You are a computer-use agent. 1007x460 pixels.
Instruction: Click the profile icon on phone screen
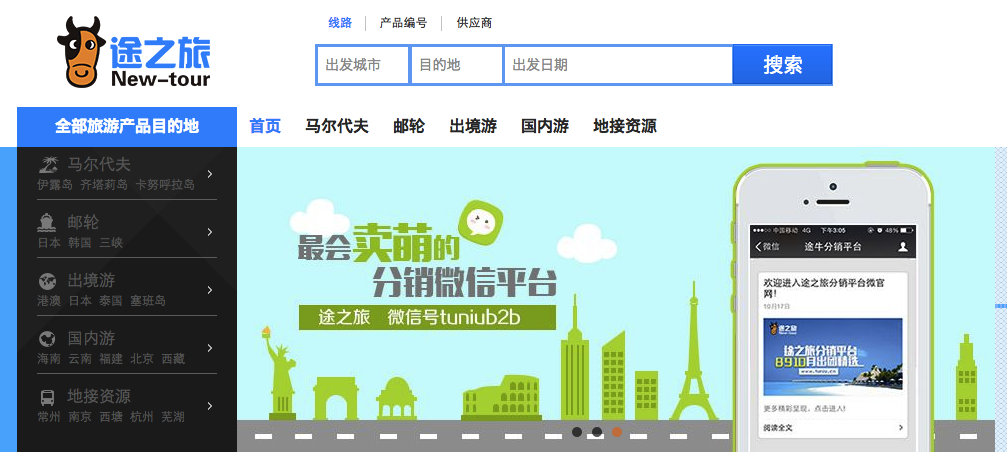coord(903,247)
